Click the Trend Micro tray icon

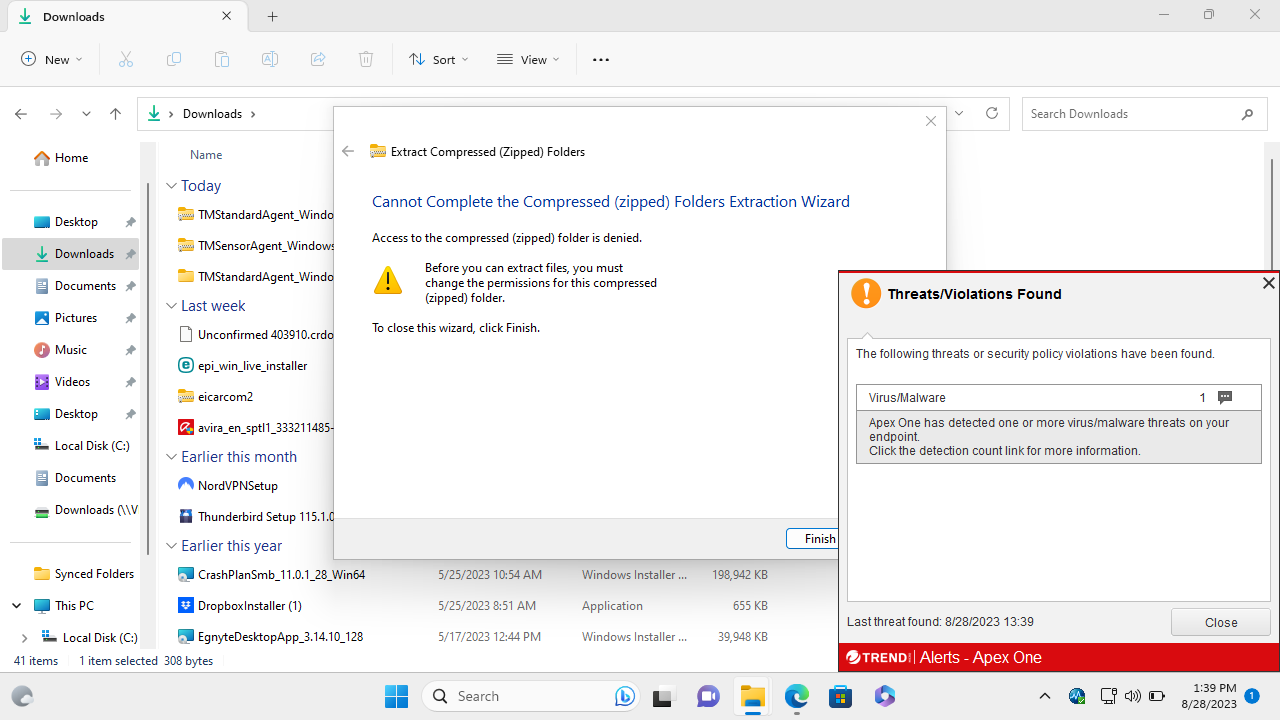point(1077,696)
